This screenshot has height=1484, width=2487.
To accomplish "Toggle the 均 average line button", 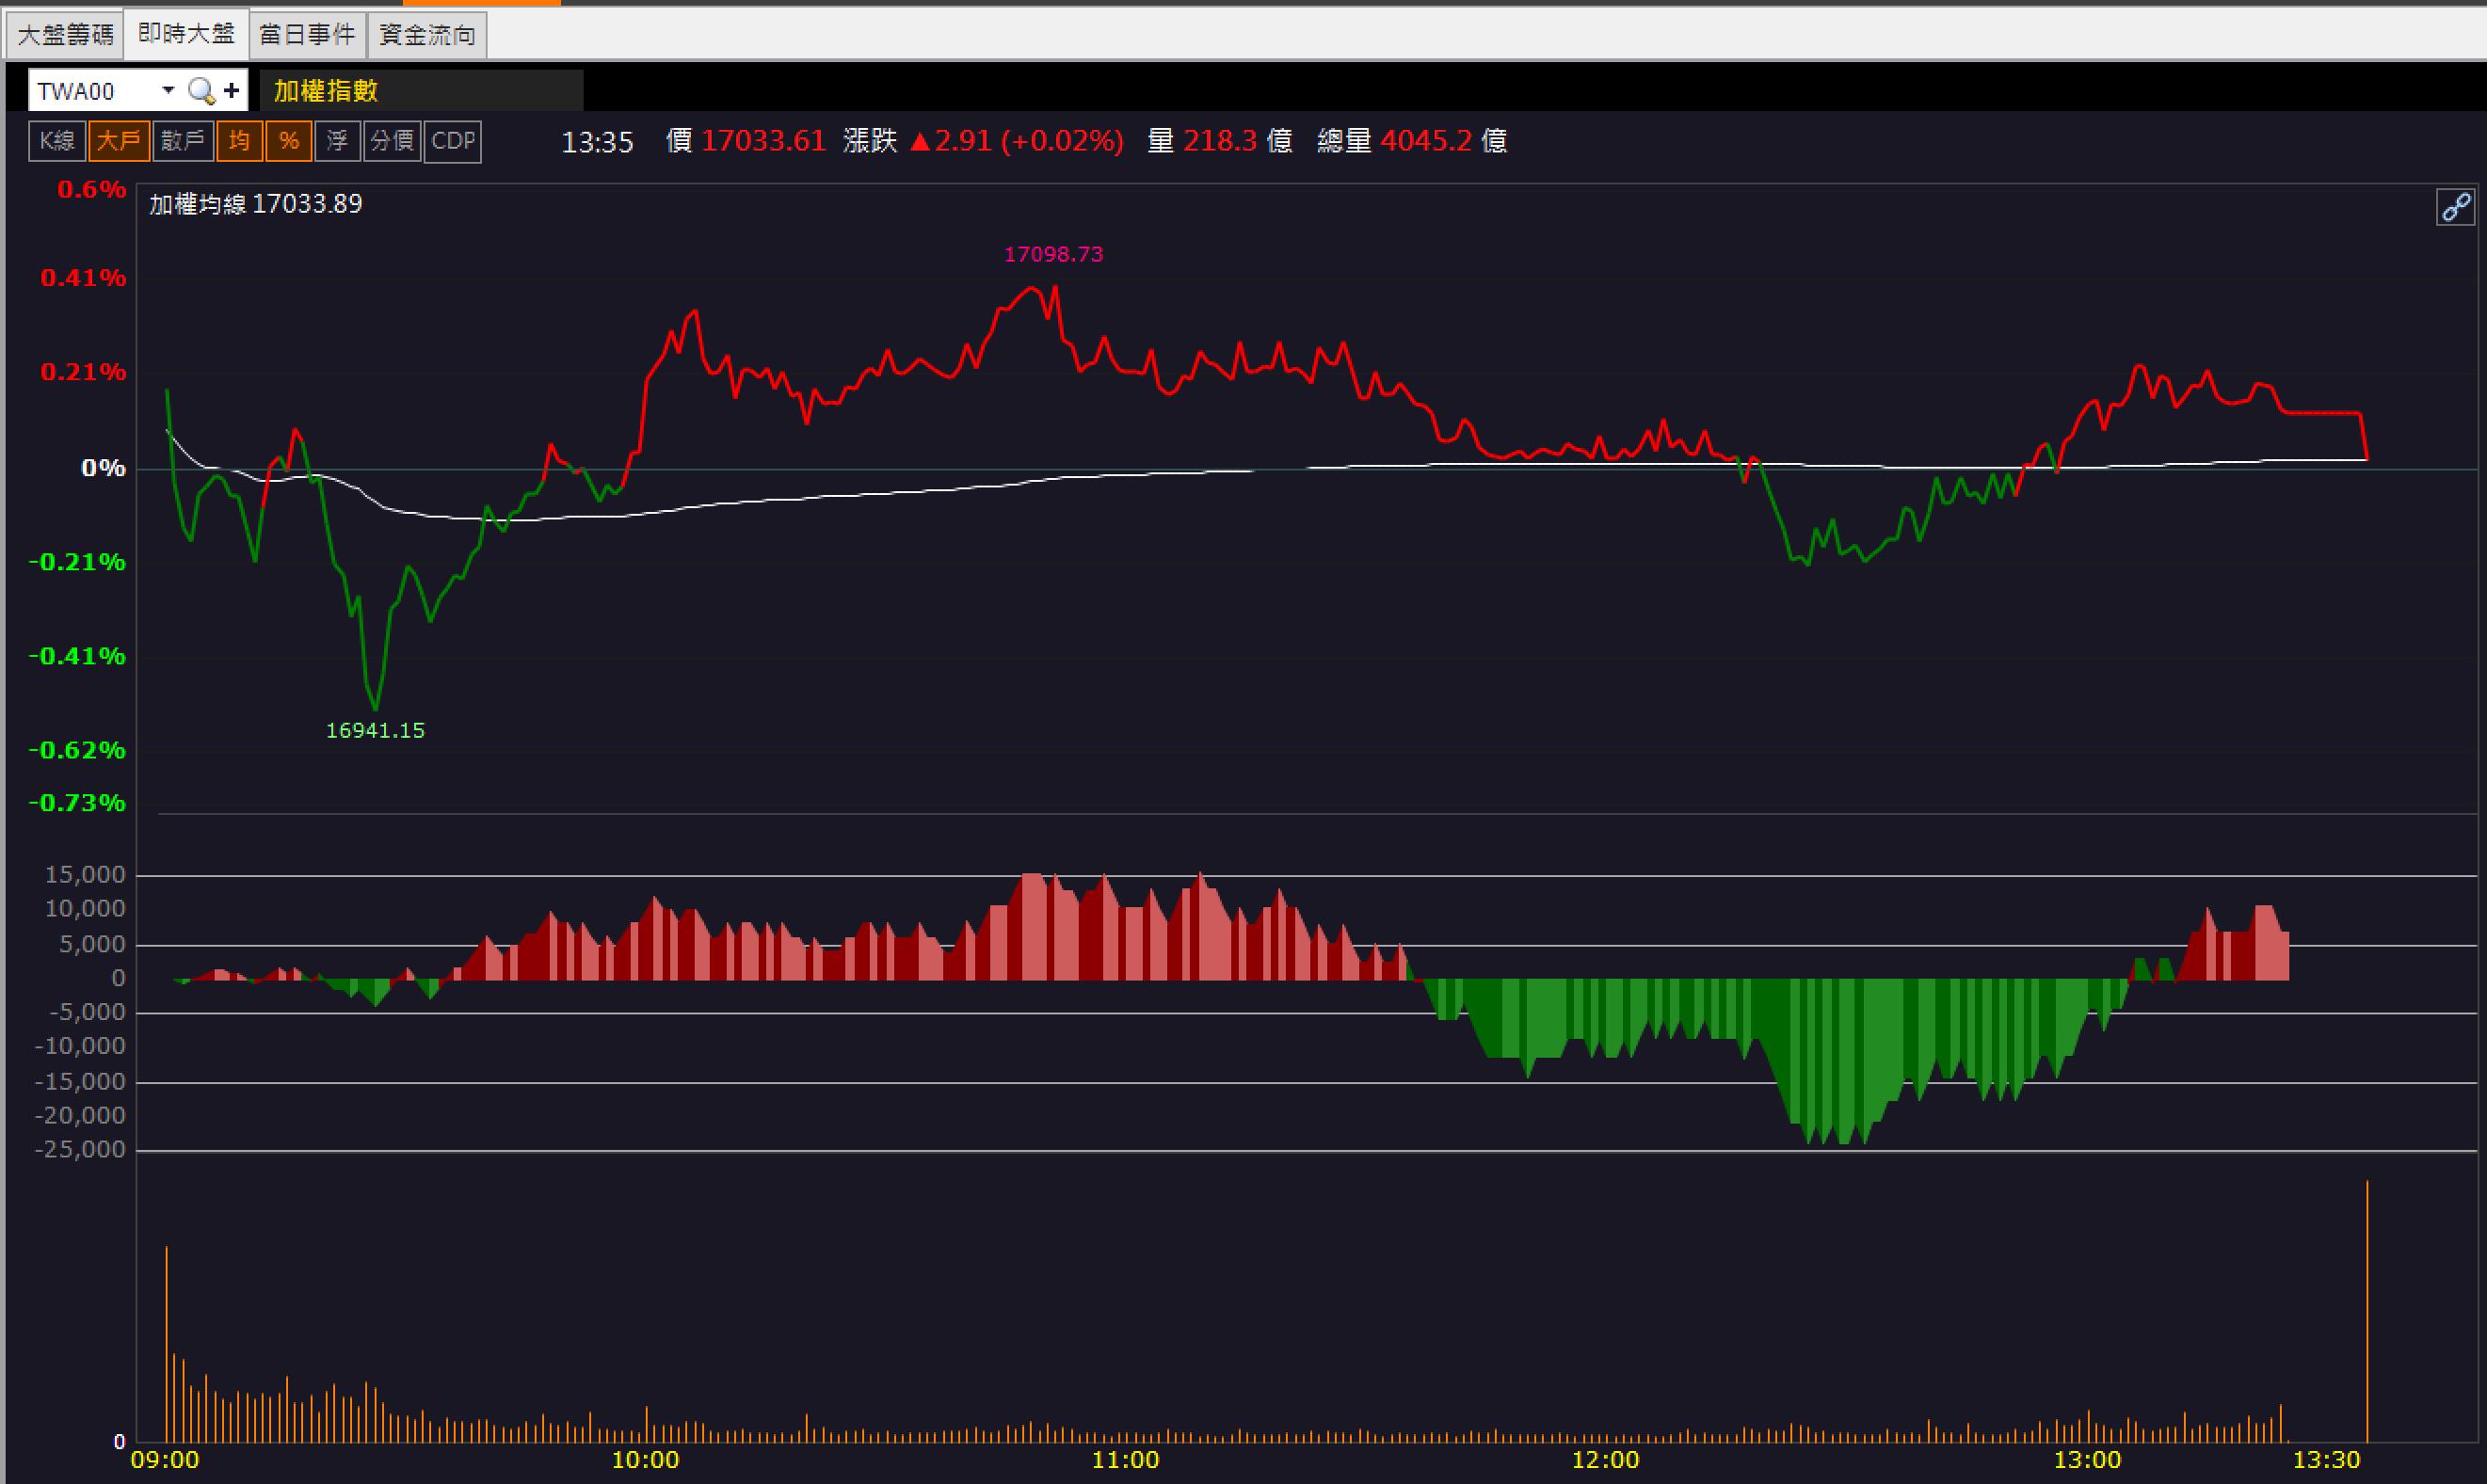I will tap(239, 141).
